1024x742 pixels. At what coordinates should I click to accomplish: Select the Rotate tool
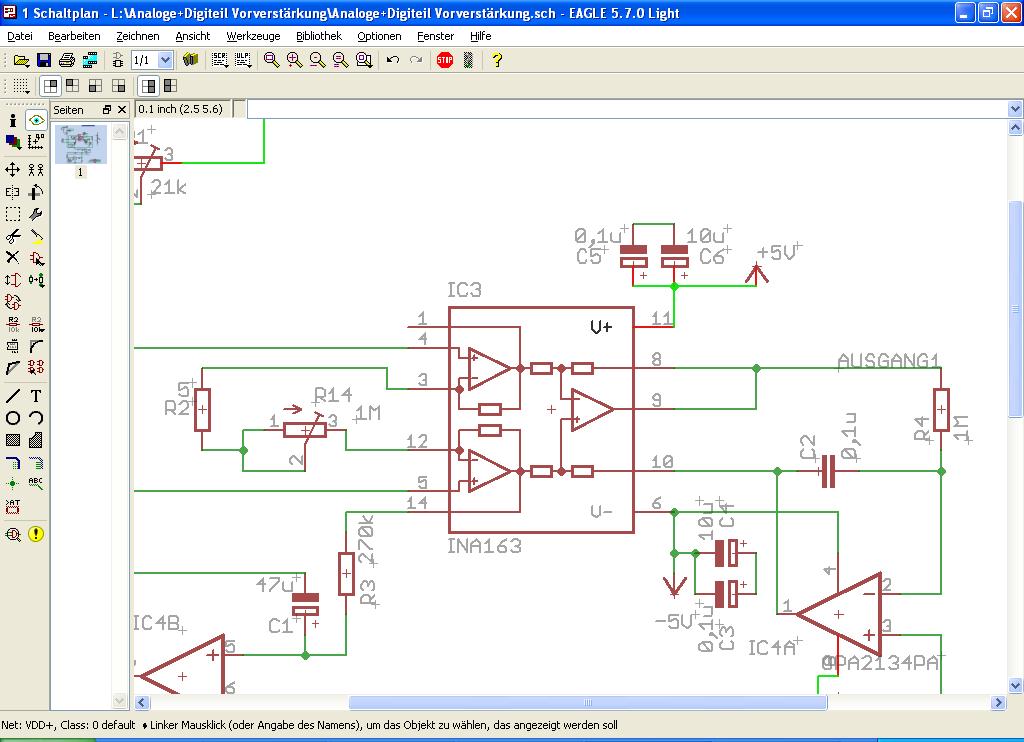pyautogui.click(x=36, y=192)
